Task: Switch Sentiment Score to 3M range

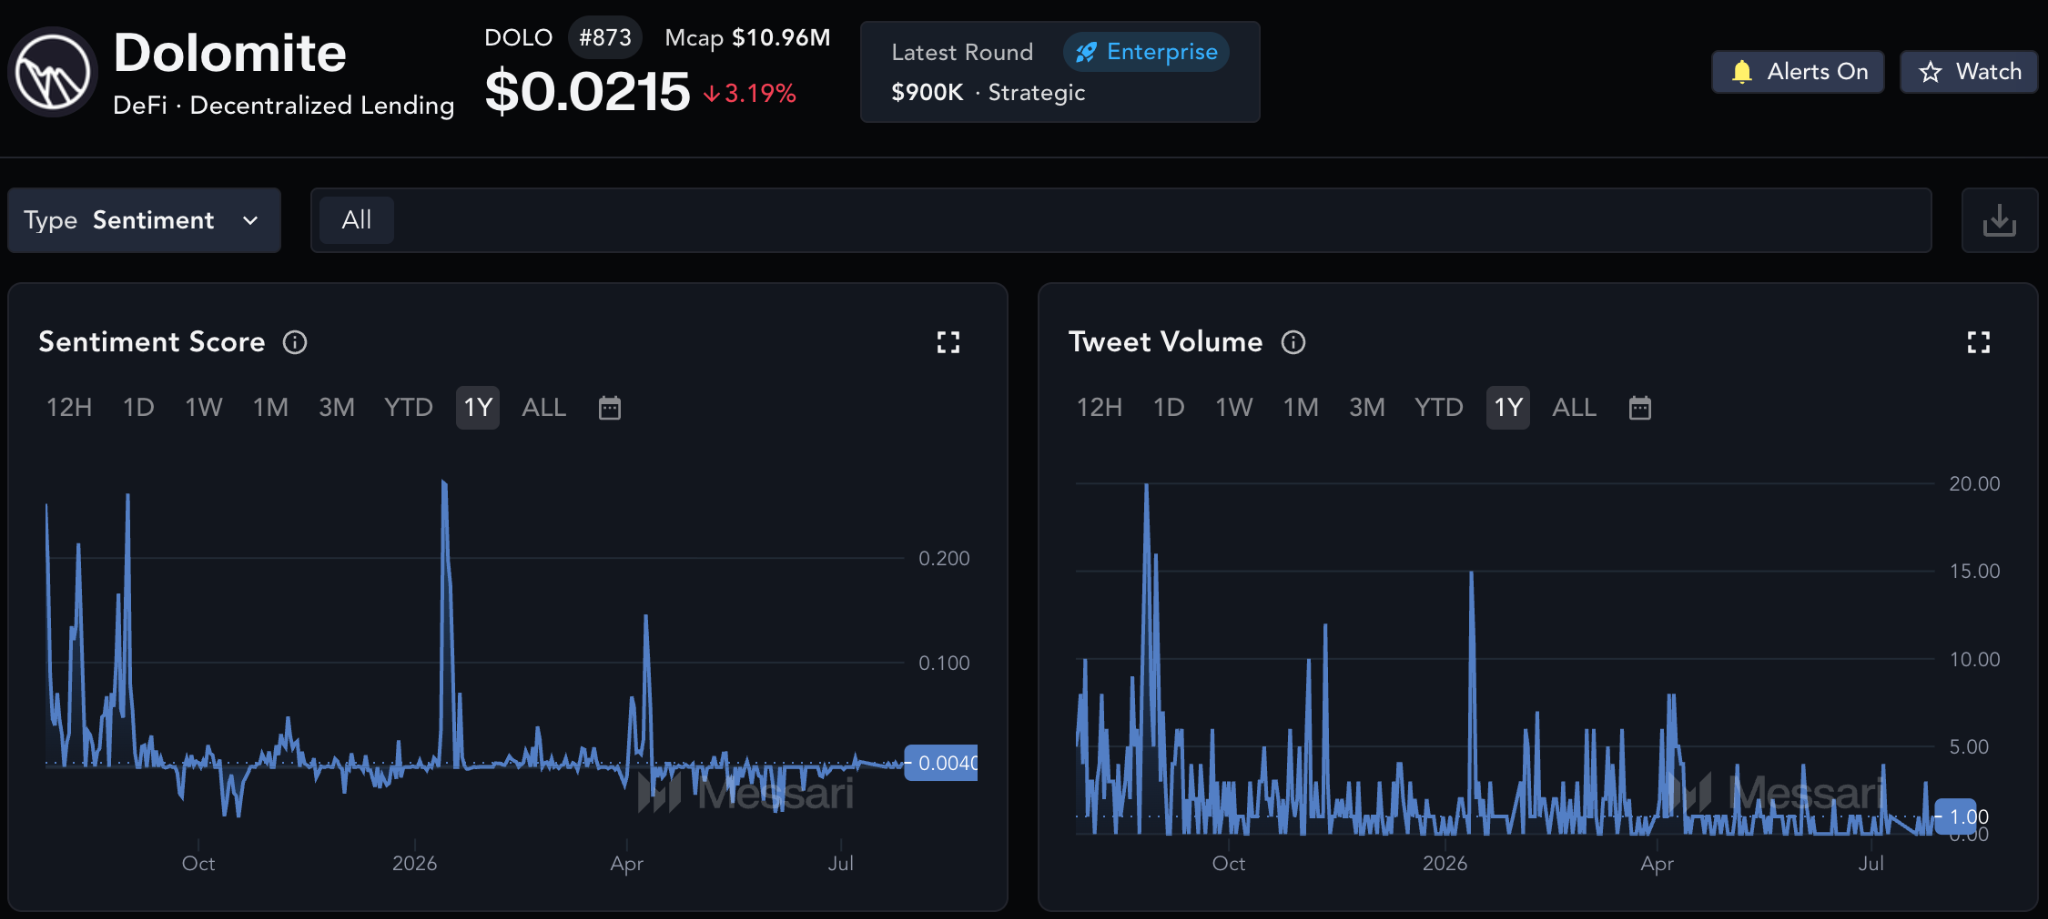Action: 337,408
